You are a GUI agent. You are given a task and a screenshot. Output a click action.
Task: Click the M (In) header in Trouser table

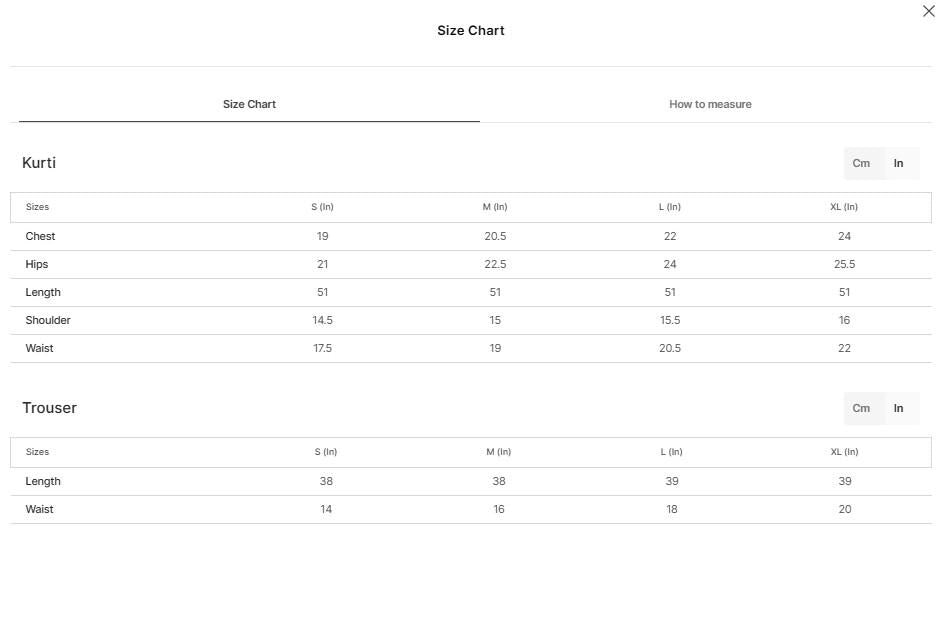499,451
